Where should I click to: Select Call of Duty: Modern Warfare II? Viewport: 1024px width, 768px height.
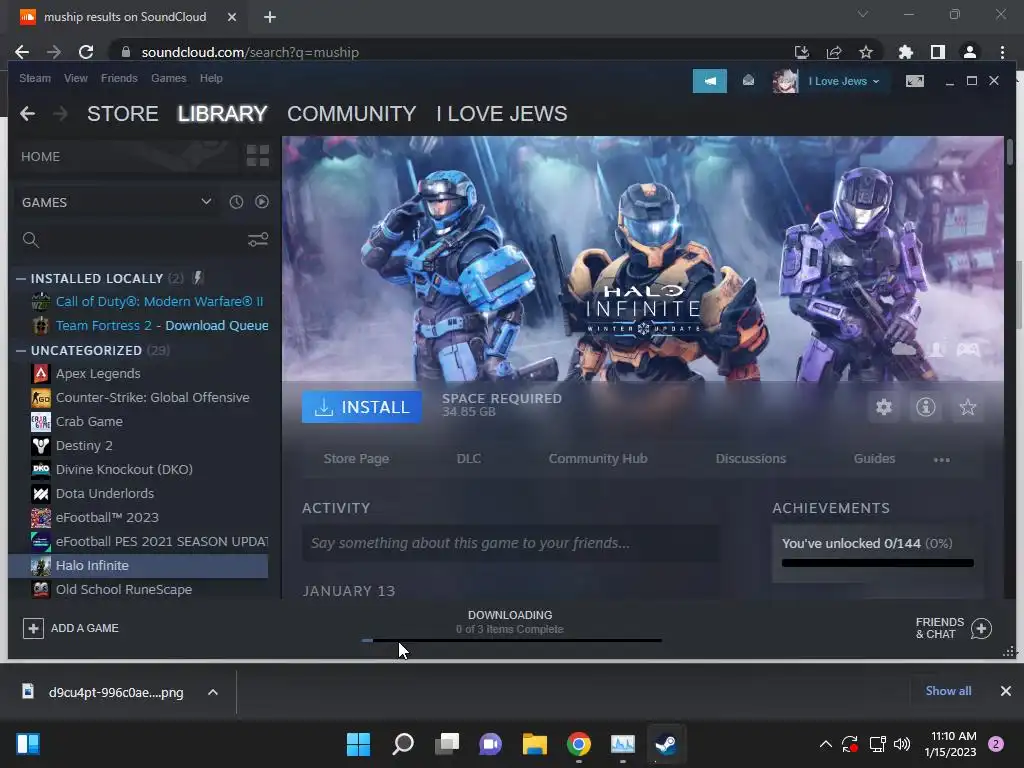tap(159, 302)
